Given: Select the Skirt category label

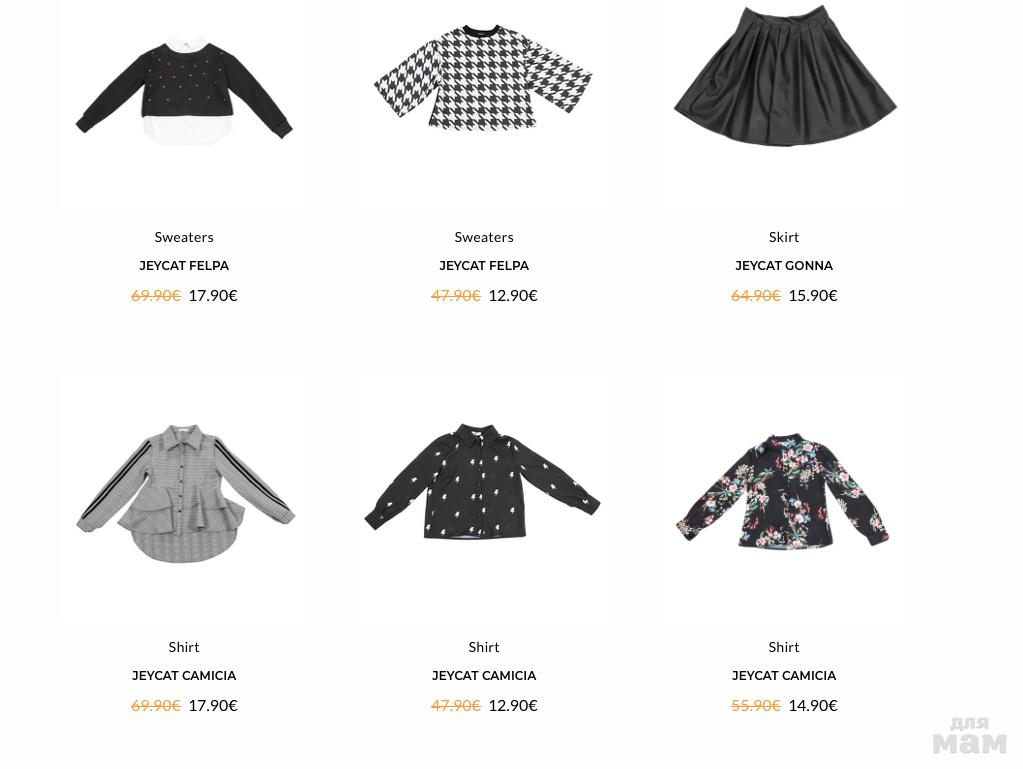Looking at the screenshot, I should (x=784, y=237).
